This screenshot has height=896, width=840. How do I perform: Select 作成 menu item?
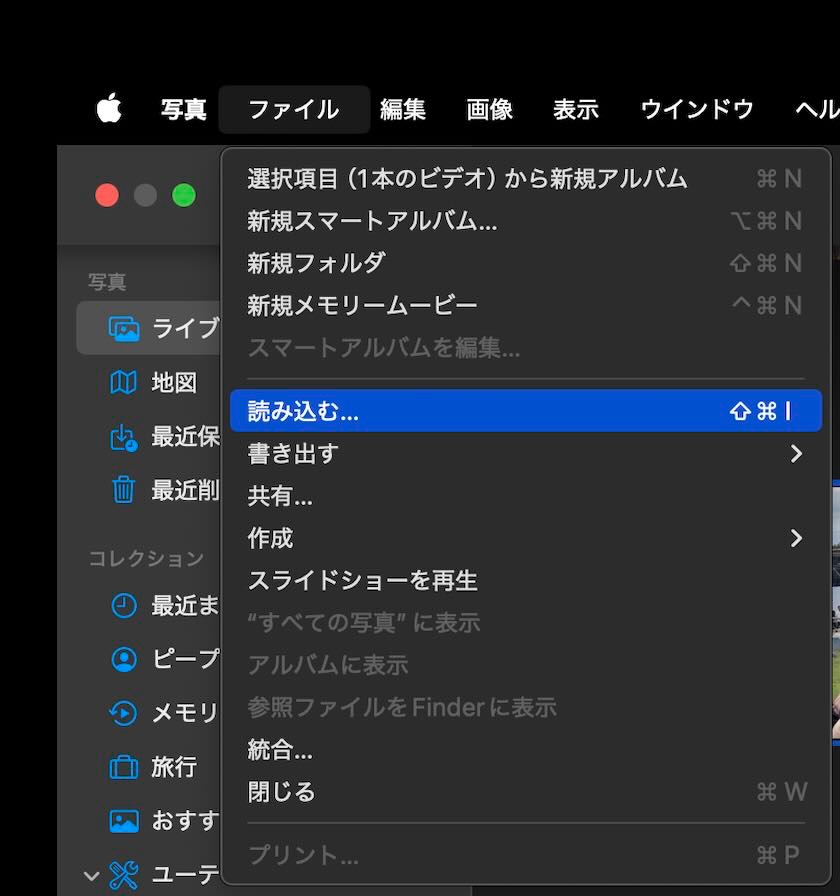[526, 538]
